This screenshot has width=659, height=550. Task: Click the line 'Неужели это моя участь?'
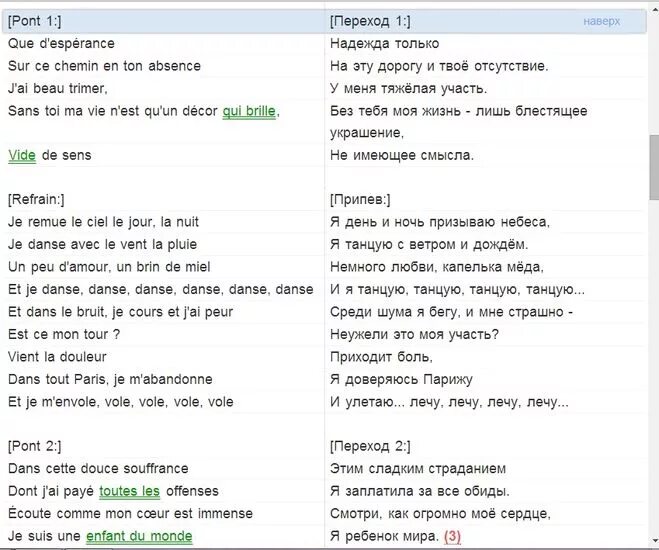[x=414, y=334]
